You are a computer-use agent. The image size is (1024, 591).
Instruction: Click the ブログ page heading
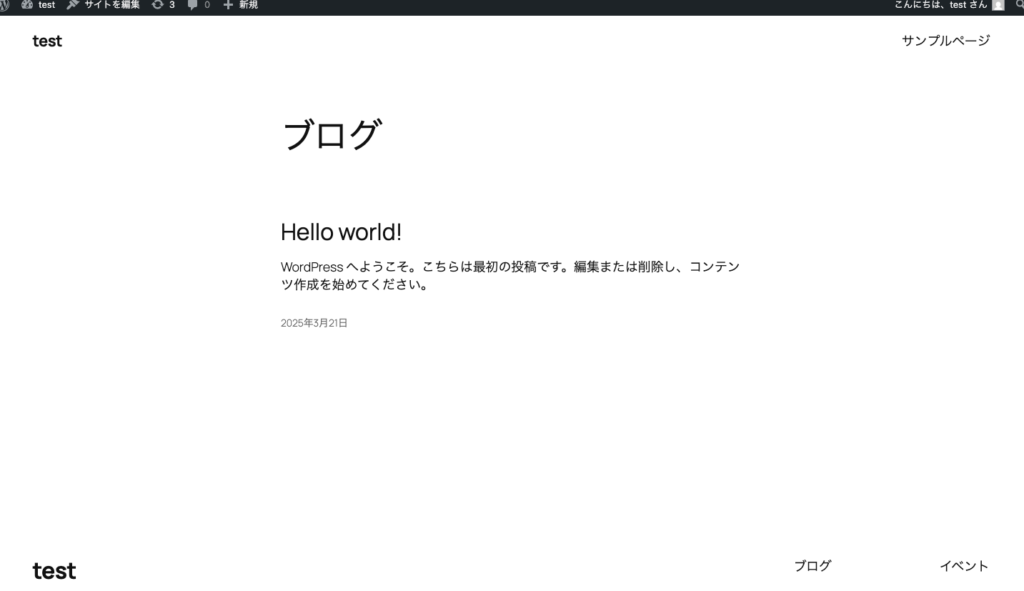332,134
